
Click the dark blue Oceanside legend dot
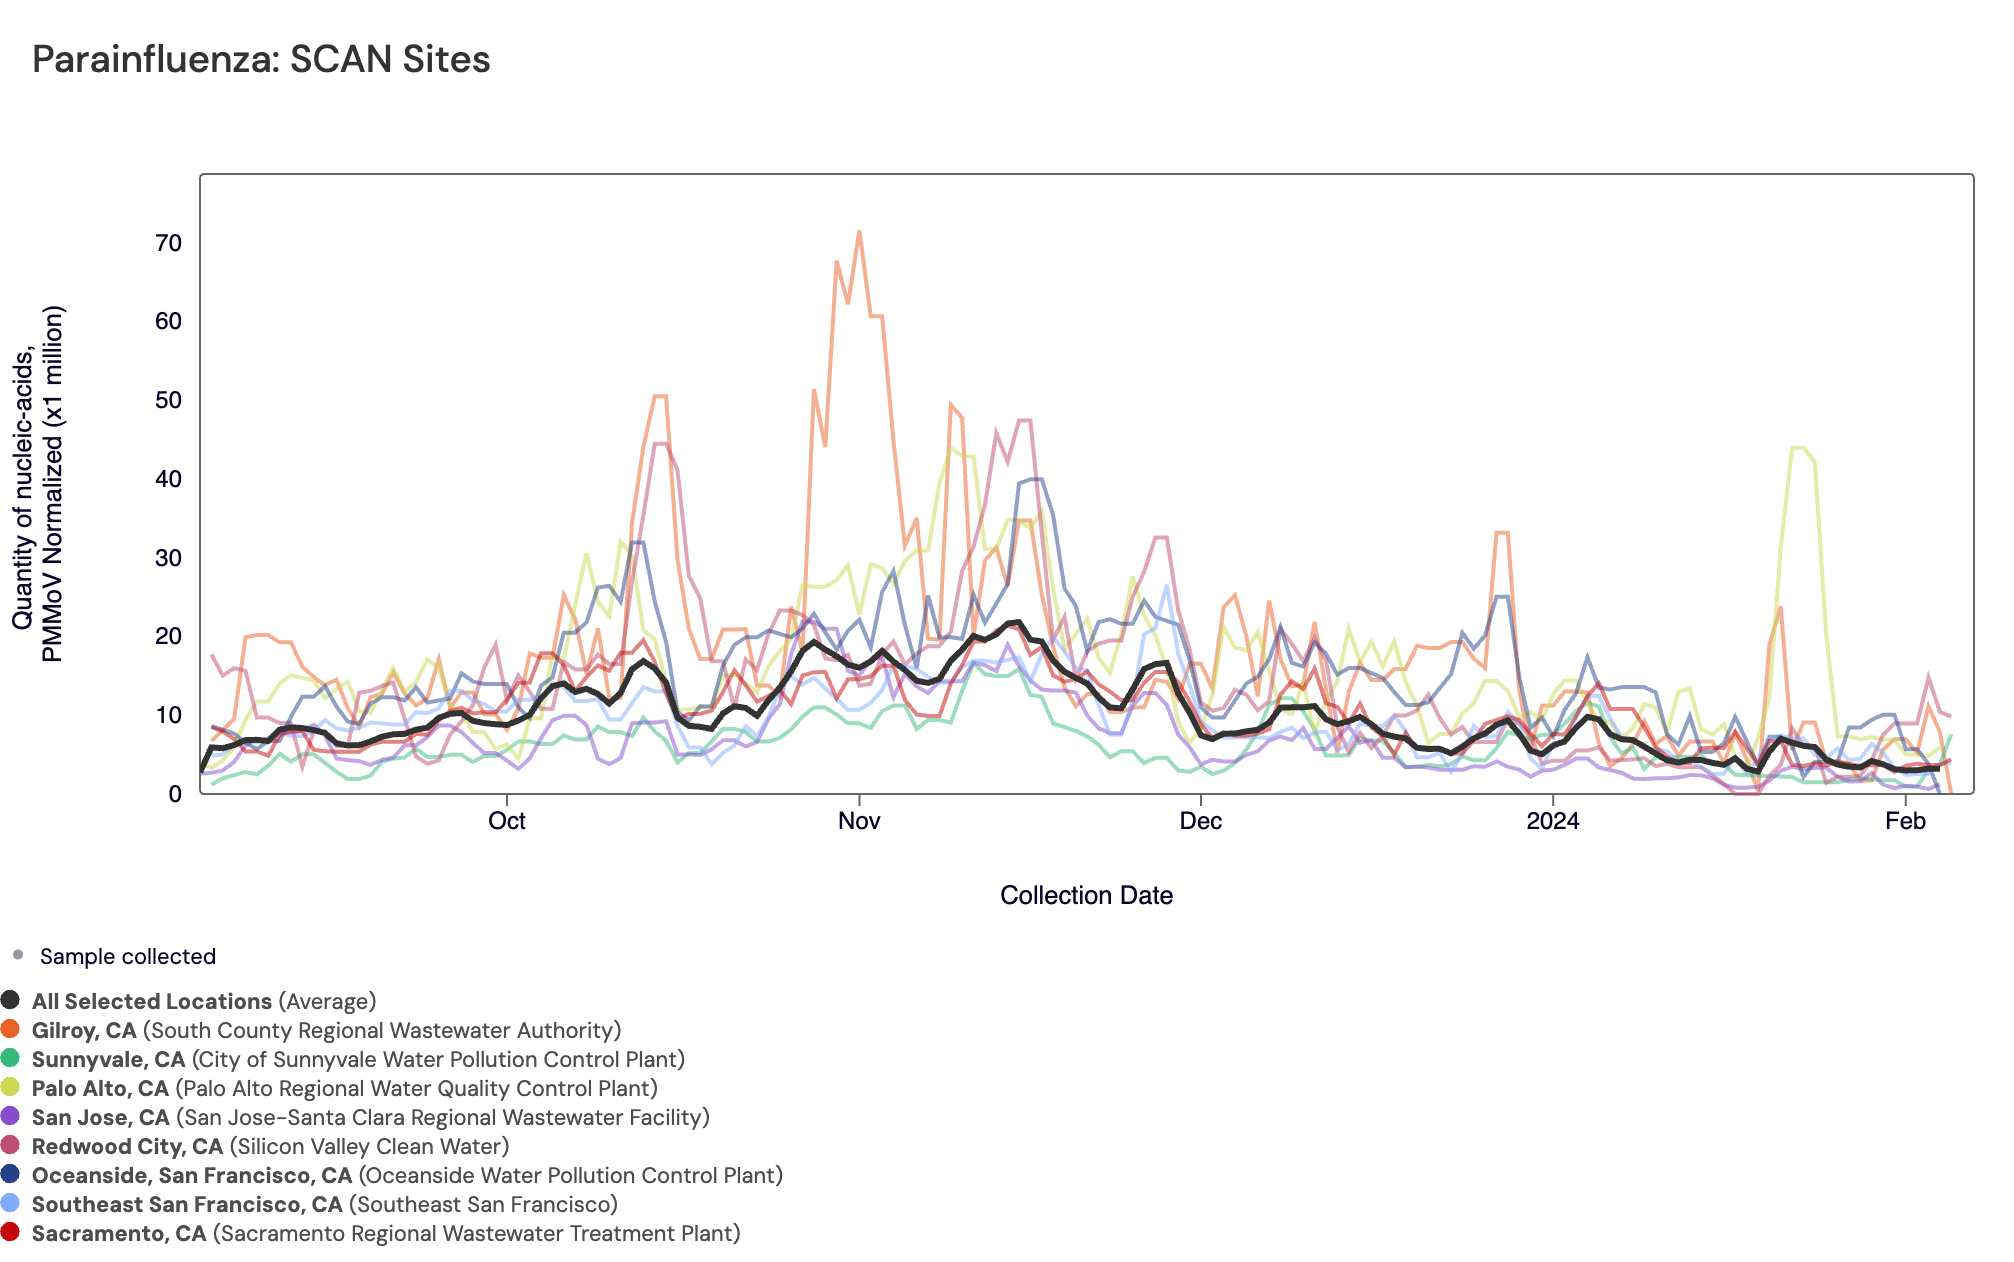[x=11, y=1175]
